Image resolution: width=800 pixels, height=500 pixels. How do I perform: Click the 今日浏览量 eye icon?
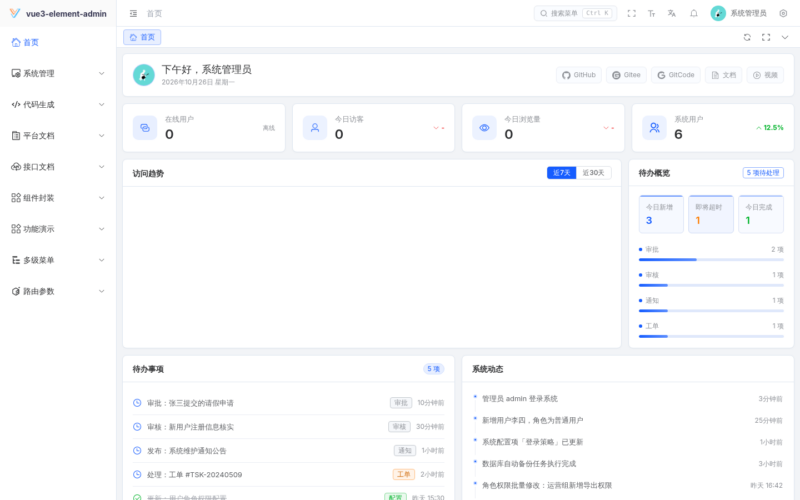tap(484, 128)
